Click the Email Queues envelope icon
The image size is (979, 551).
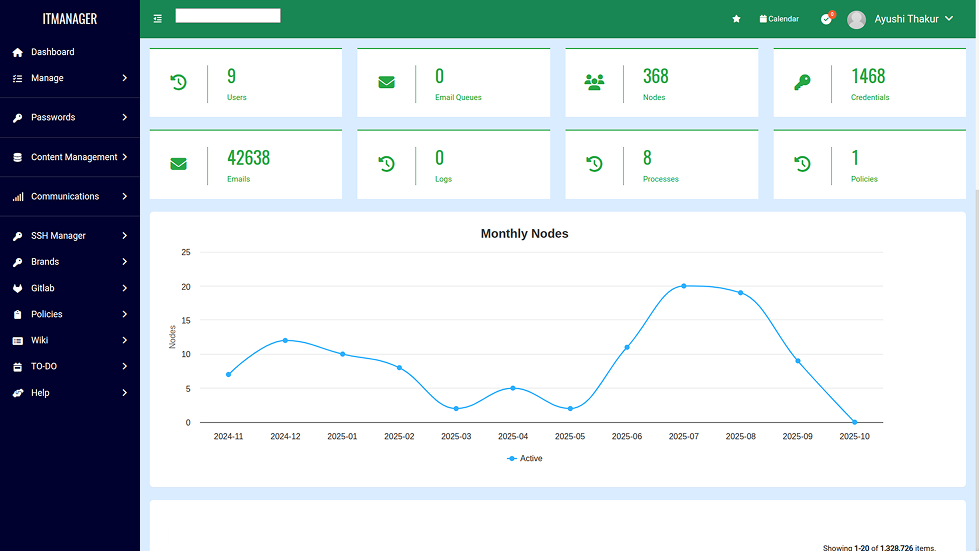386,82
